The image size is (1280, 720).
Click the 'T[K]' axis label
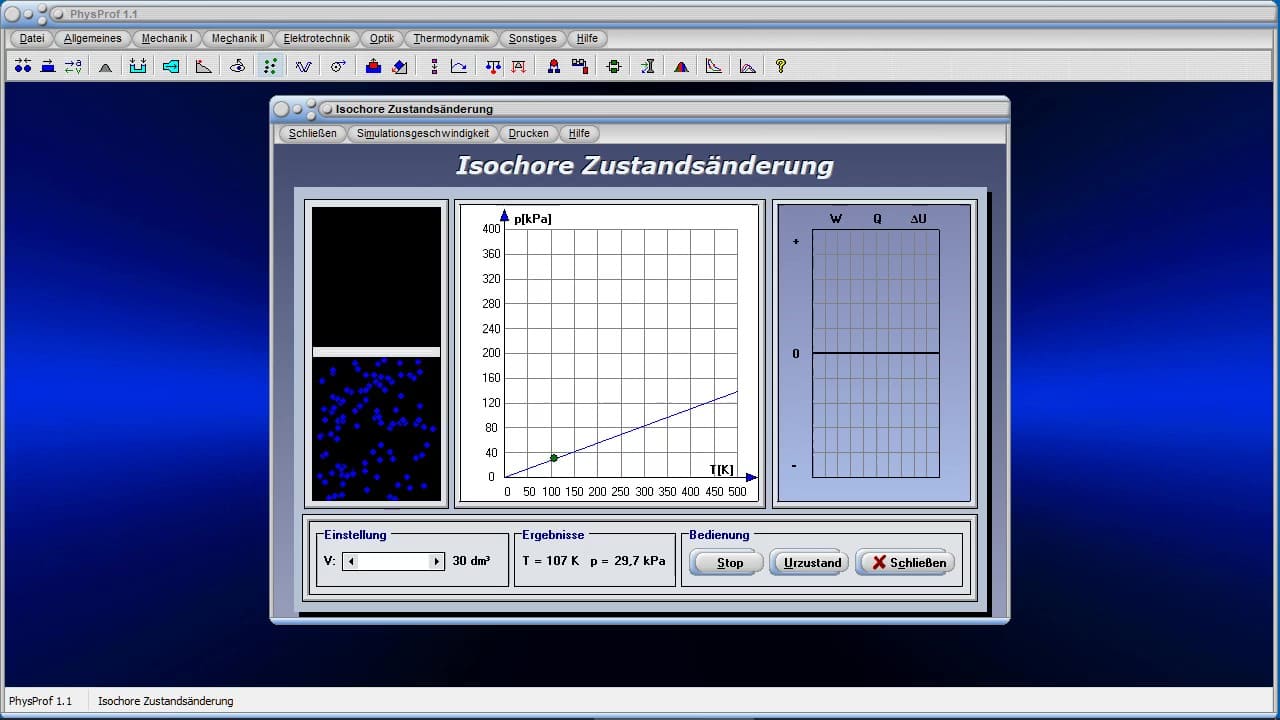[x=722, y=470]
